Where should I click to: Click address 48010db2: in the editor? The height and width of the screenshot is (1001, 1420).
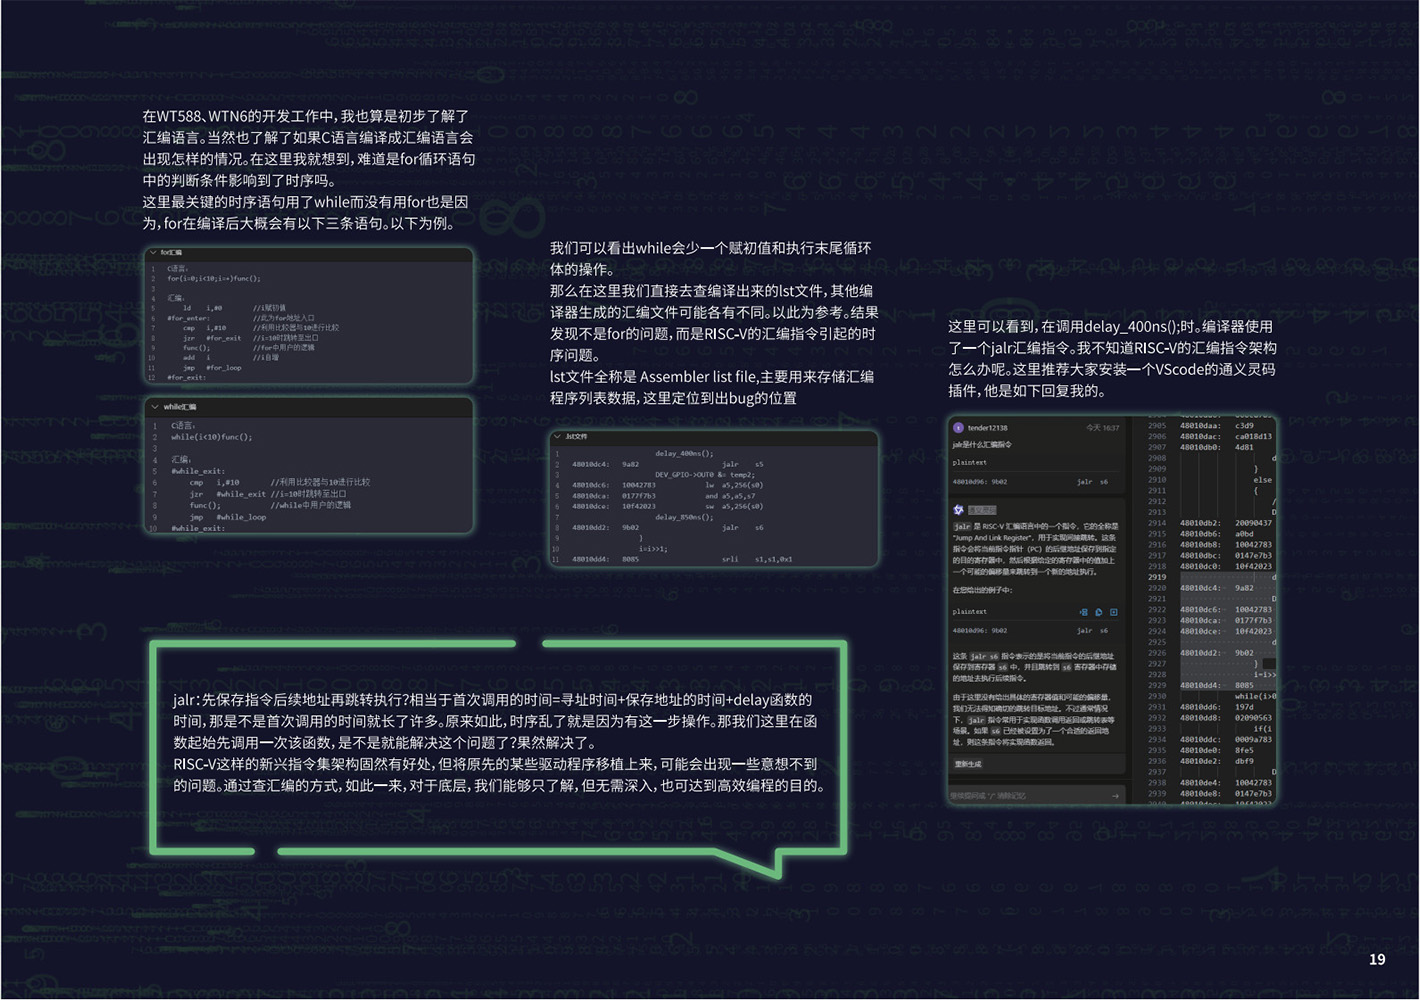pos(1199,523)
